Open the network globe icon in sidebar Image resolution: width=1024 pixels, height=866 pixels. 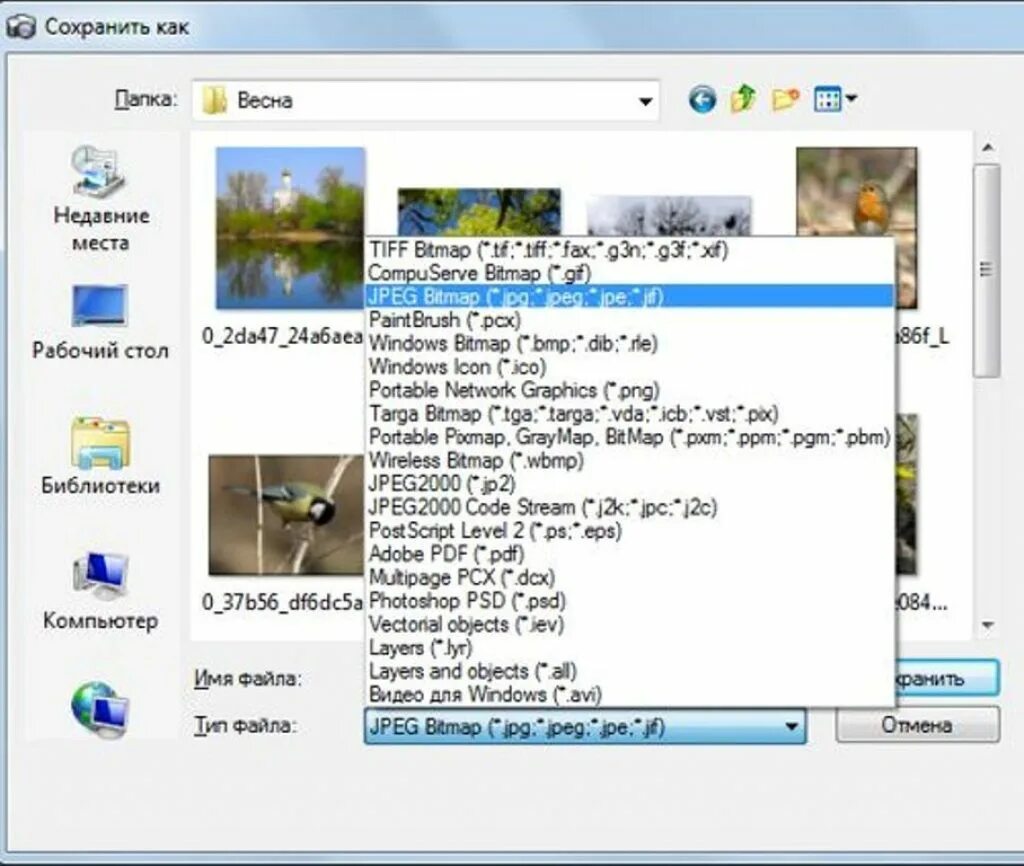100,709
